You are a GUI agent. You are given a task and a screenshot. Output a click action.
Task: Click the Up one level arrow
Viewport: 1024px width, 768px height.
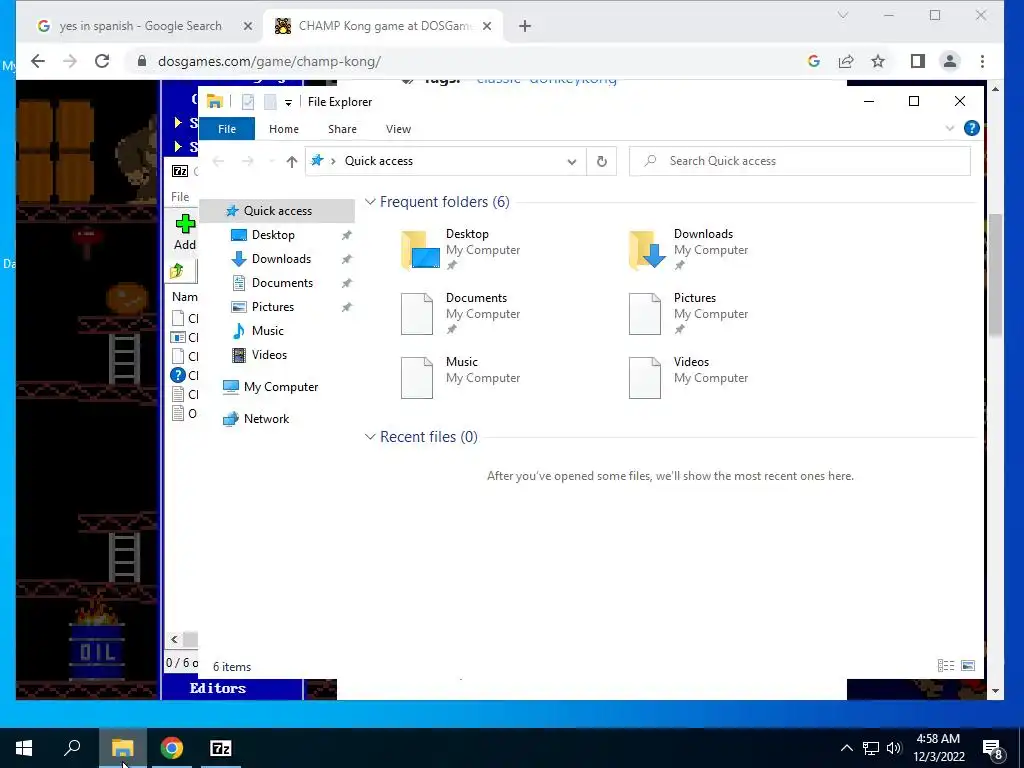[291, 161]
